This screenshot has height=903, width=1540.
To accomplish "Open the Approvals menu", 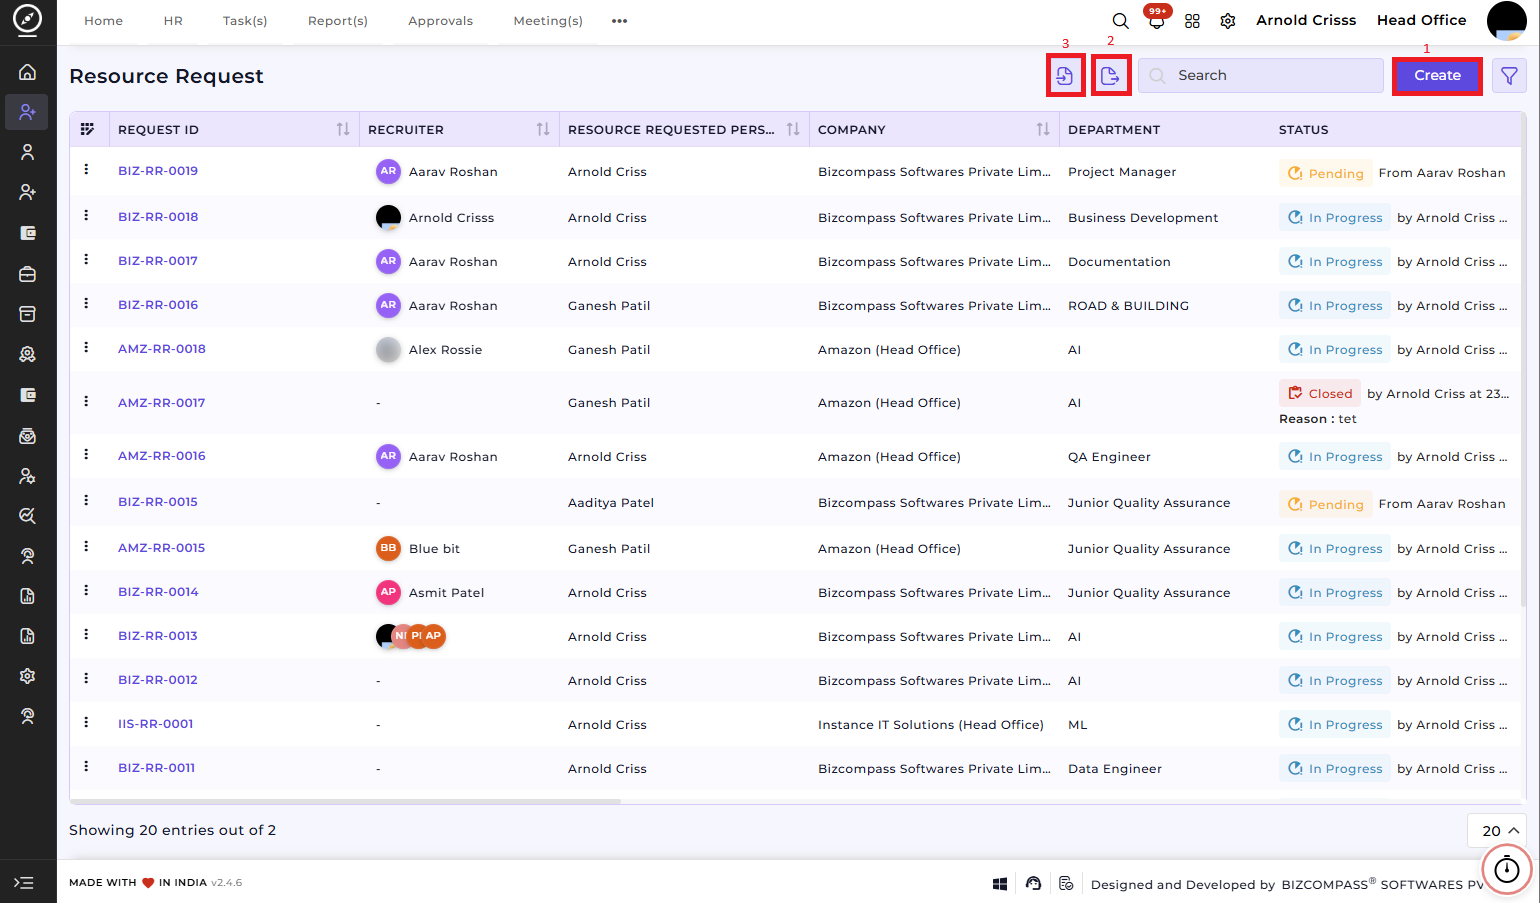I will (x=440, y=21).
